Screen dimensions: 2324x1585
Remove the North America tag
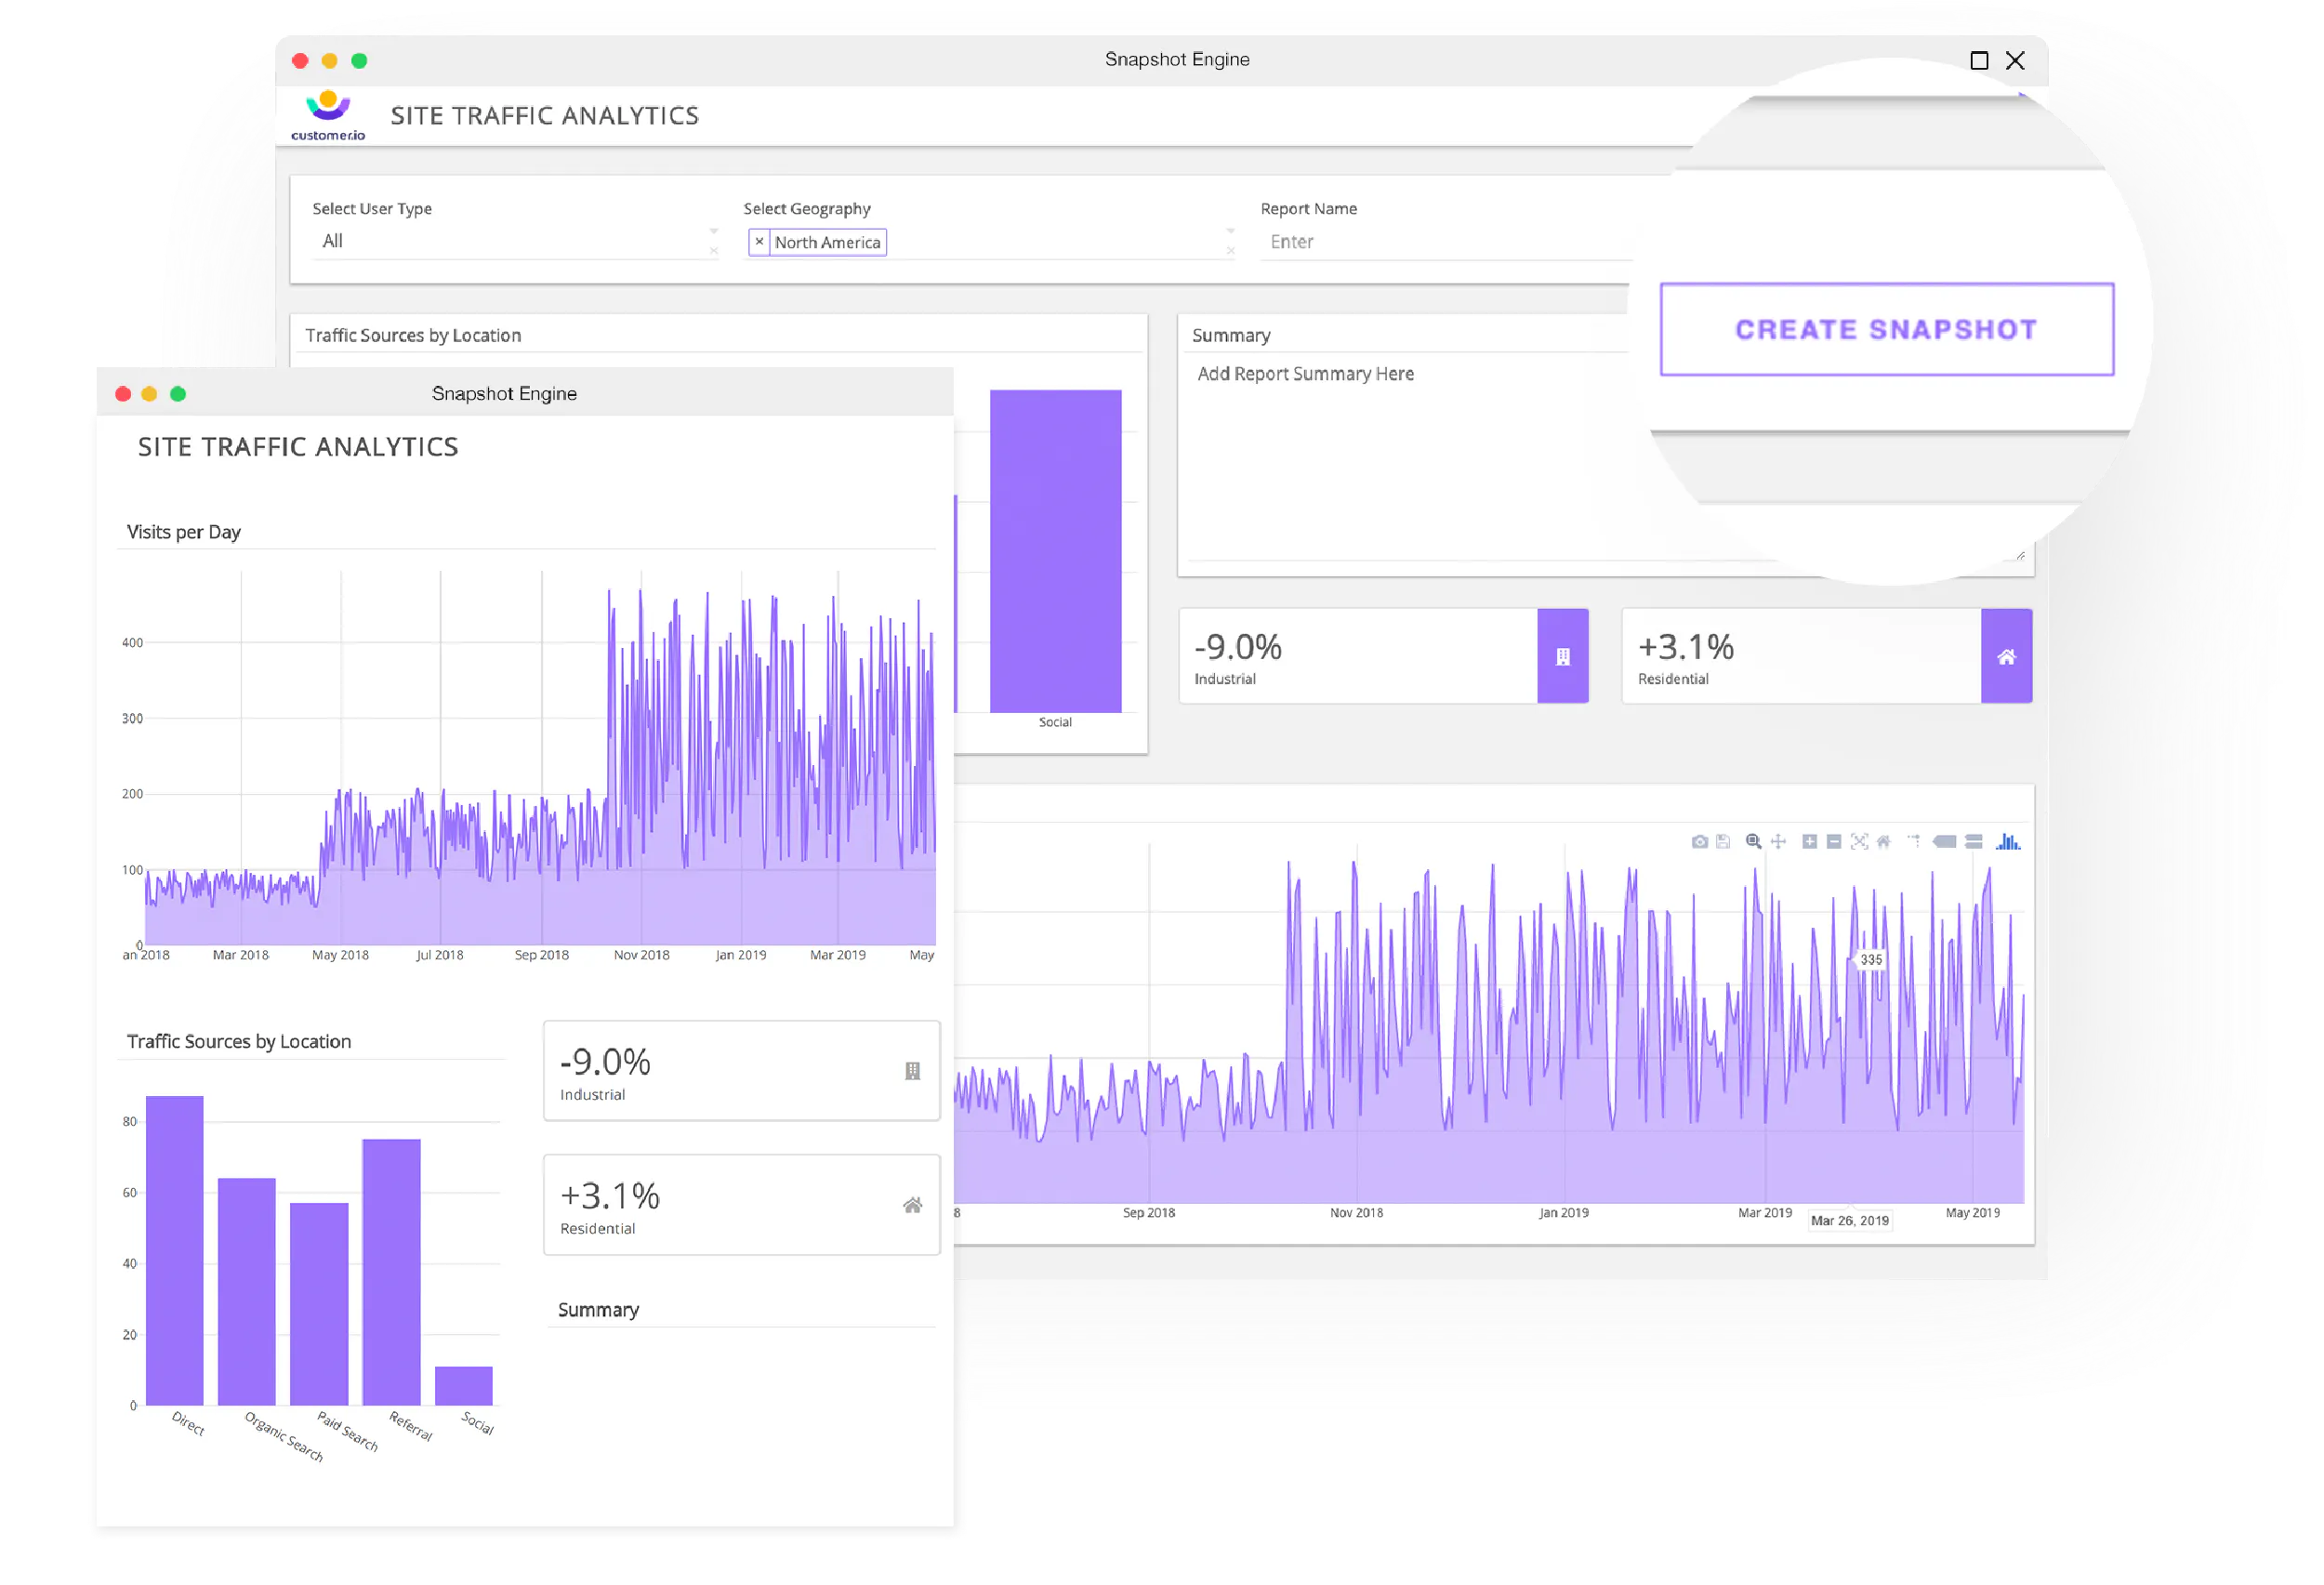click(759, 242)
